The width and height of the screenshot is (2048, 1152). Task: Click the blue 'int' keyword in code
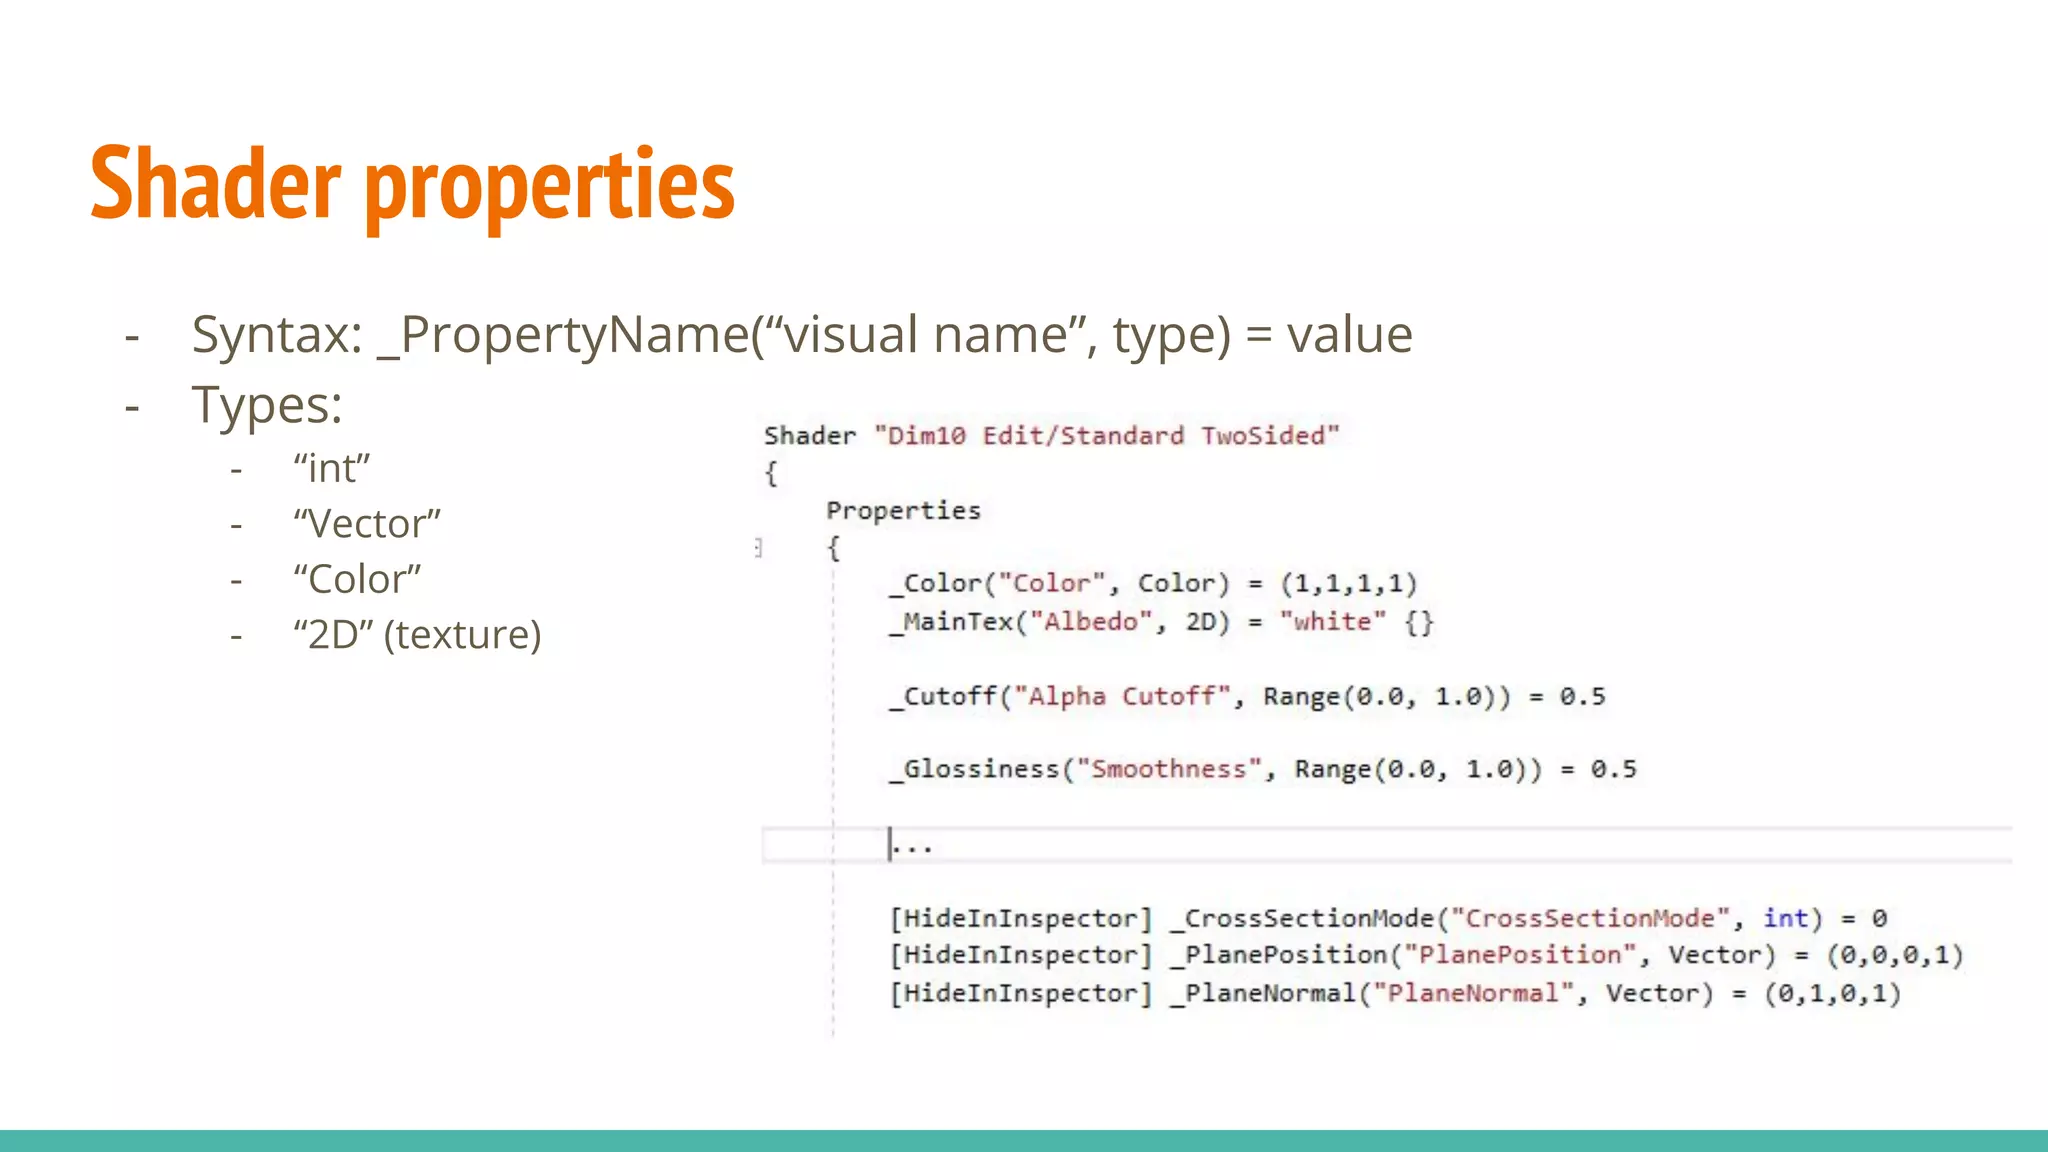coord(1786,918)
